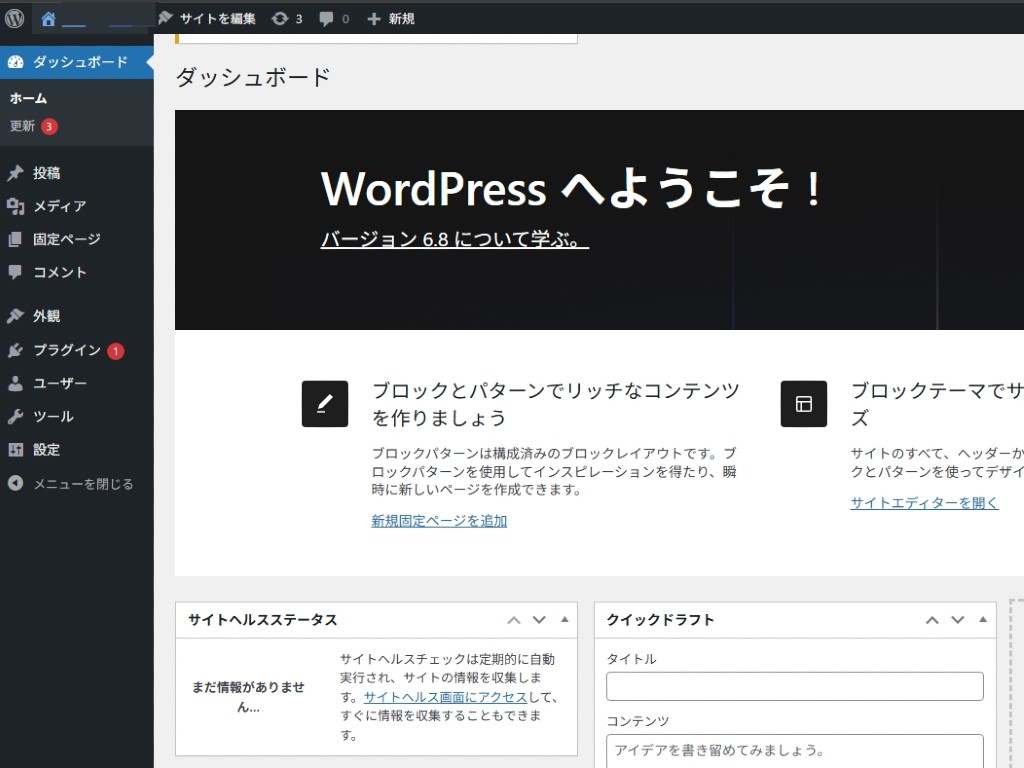Open ダッシュボード menu in sidebar
The height and width of the screenshot is (768, 1024).
[76, 62]
